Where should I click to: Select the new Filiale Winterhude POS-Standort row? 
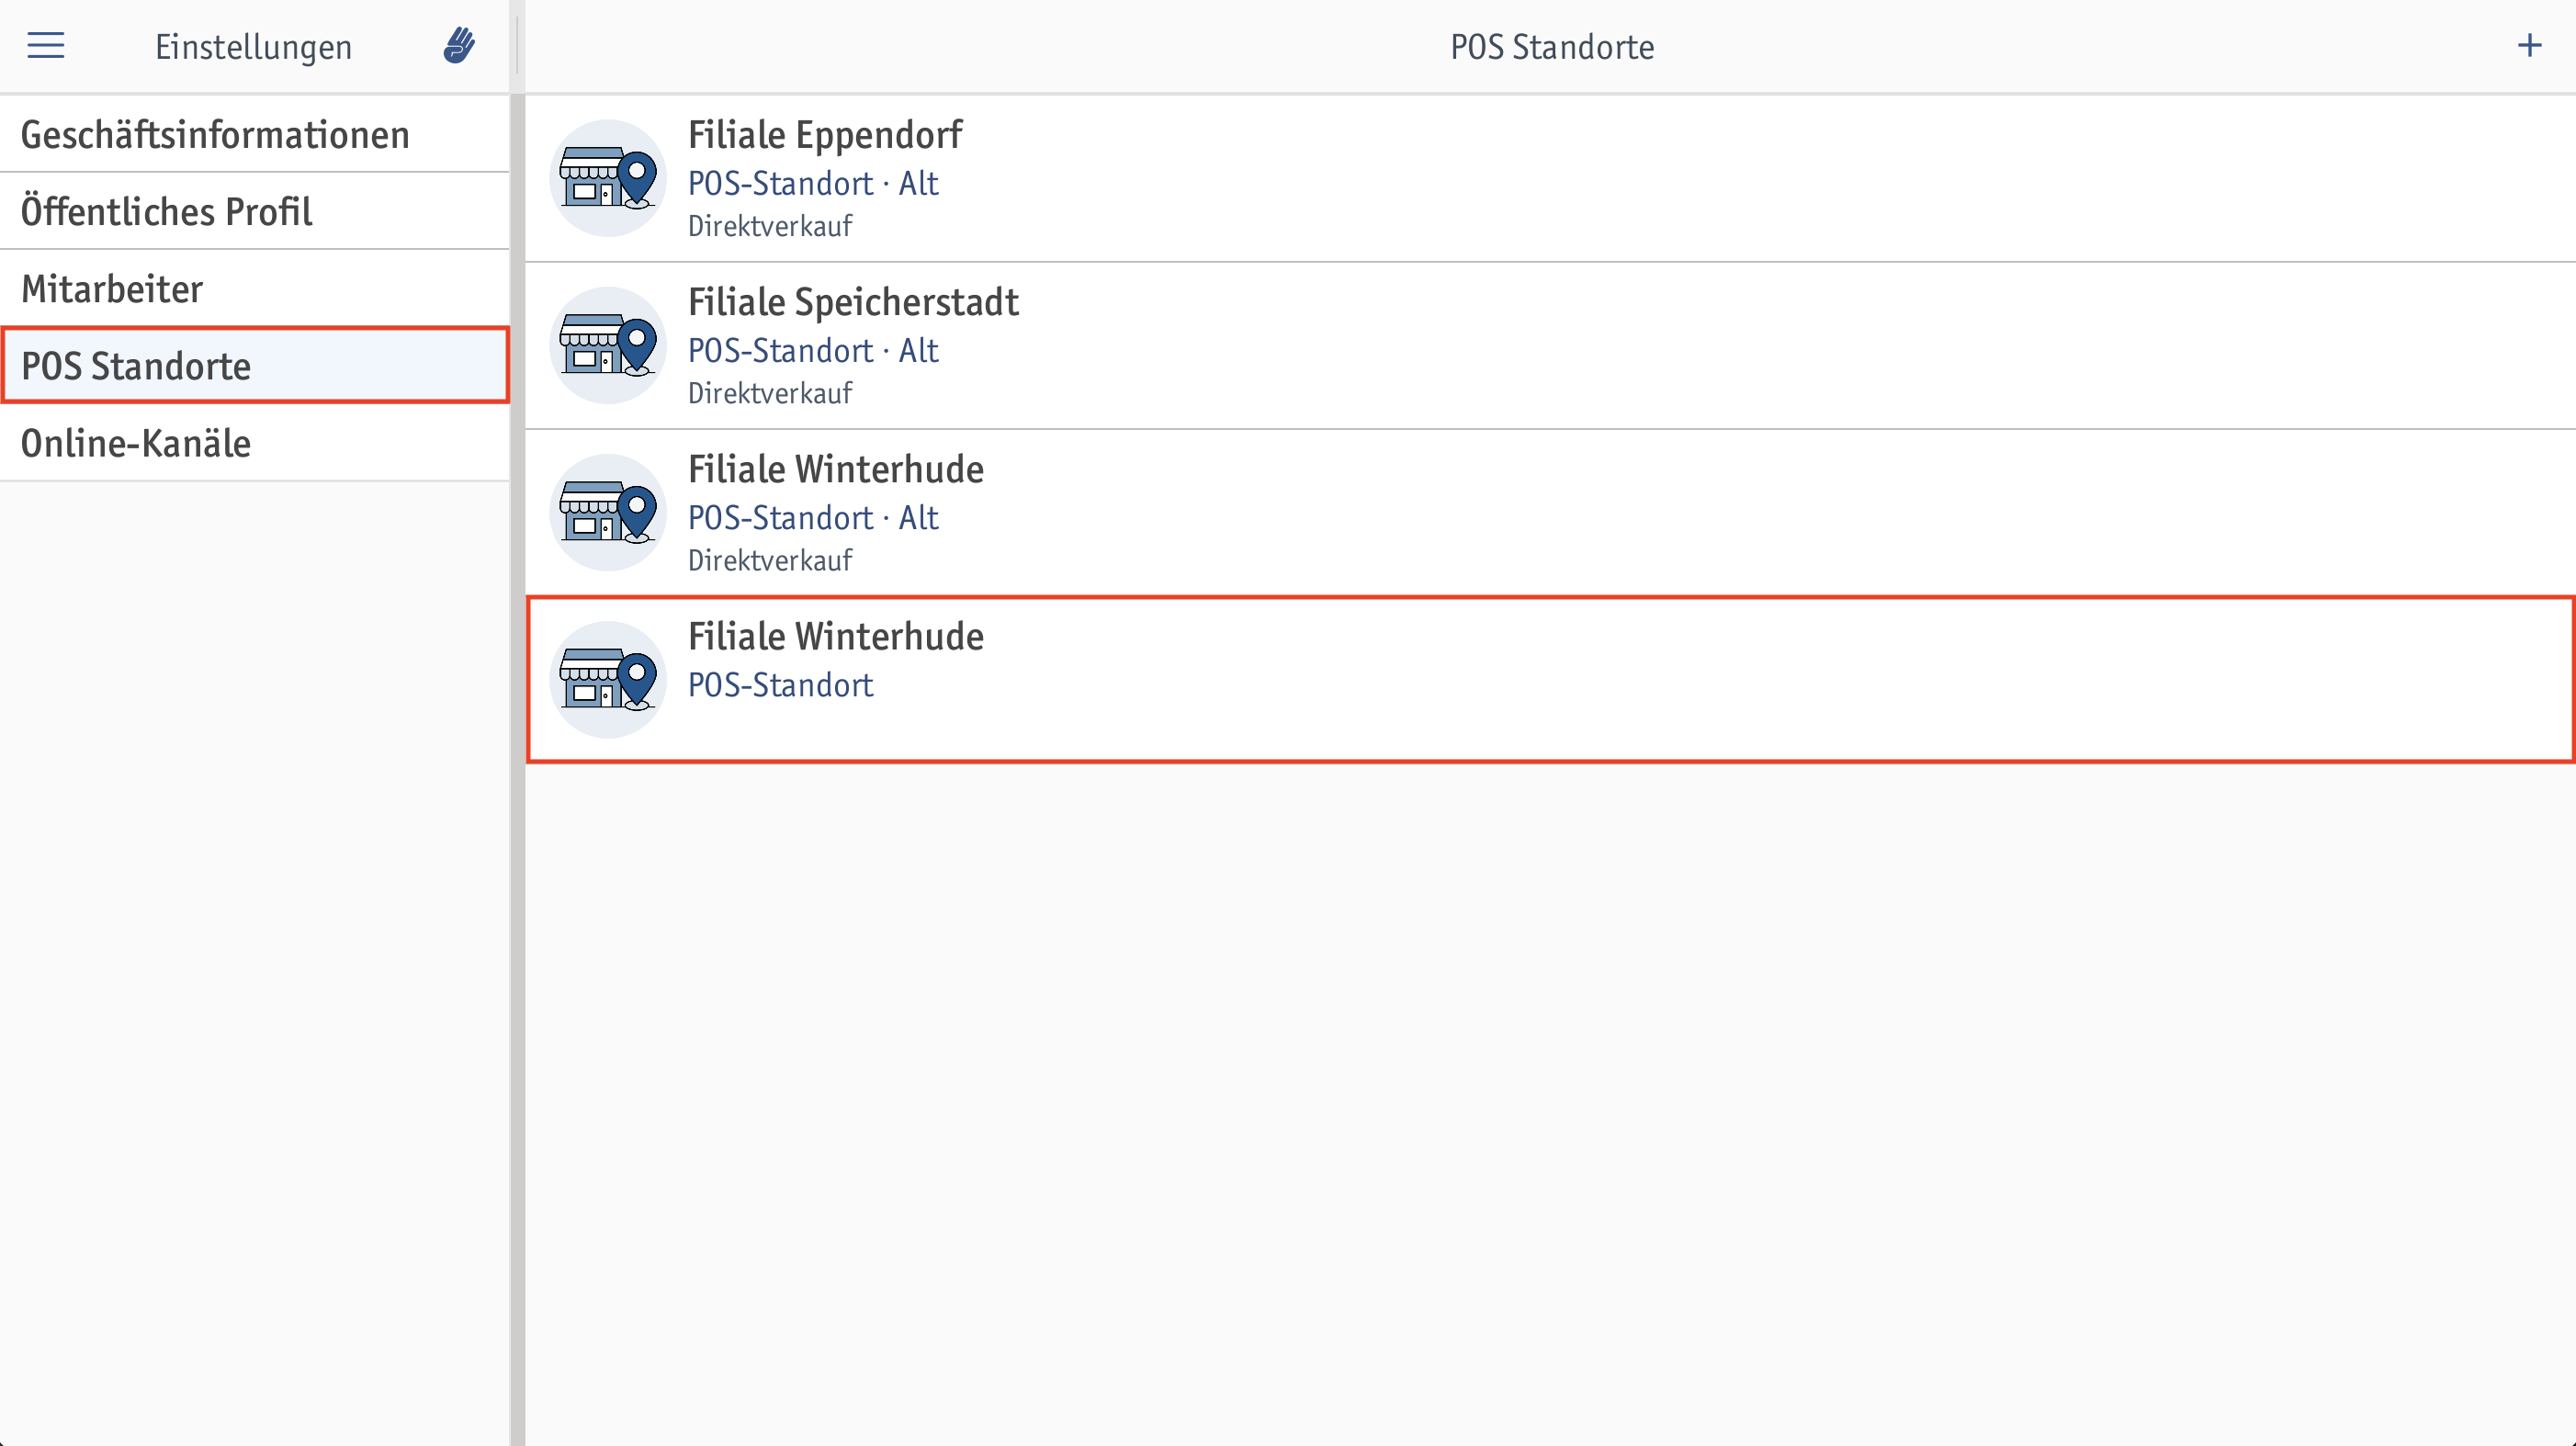point(1550,680)
